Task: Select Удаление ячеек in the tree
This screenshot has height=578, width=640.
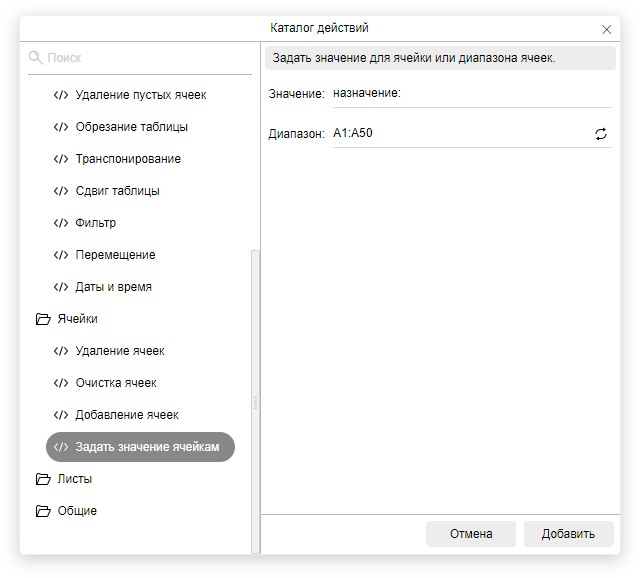Action: point(120,351)
